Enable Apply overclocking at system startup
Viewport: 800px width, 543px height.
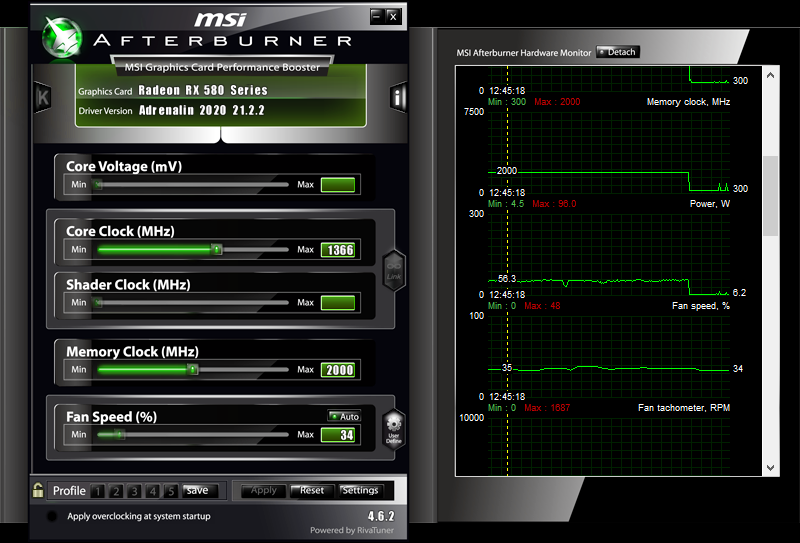tap(52, 516)
